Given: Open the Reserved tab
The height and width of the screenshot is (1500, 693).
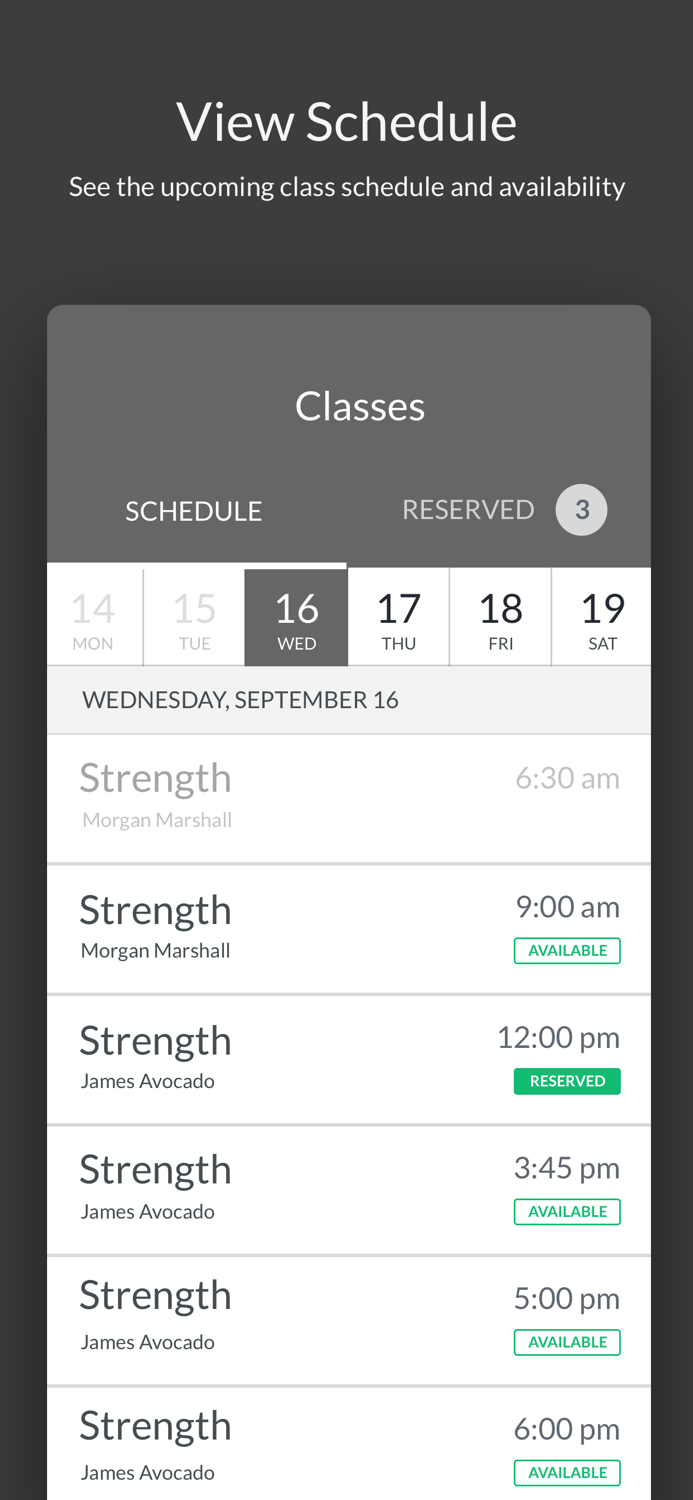Looking at the screenshot, I should pyautogui.click(x=468, y=510).
